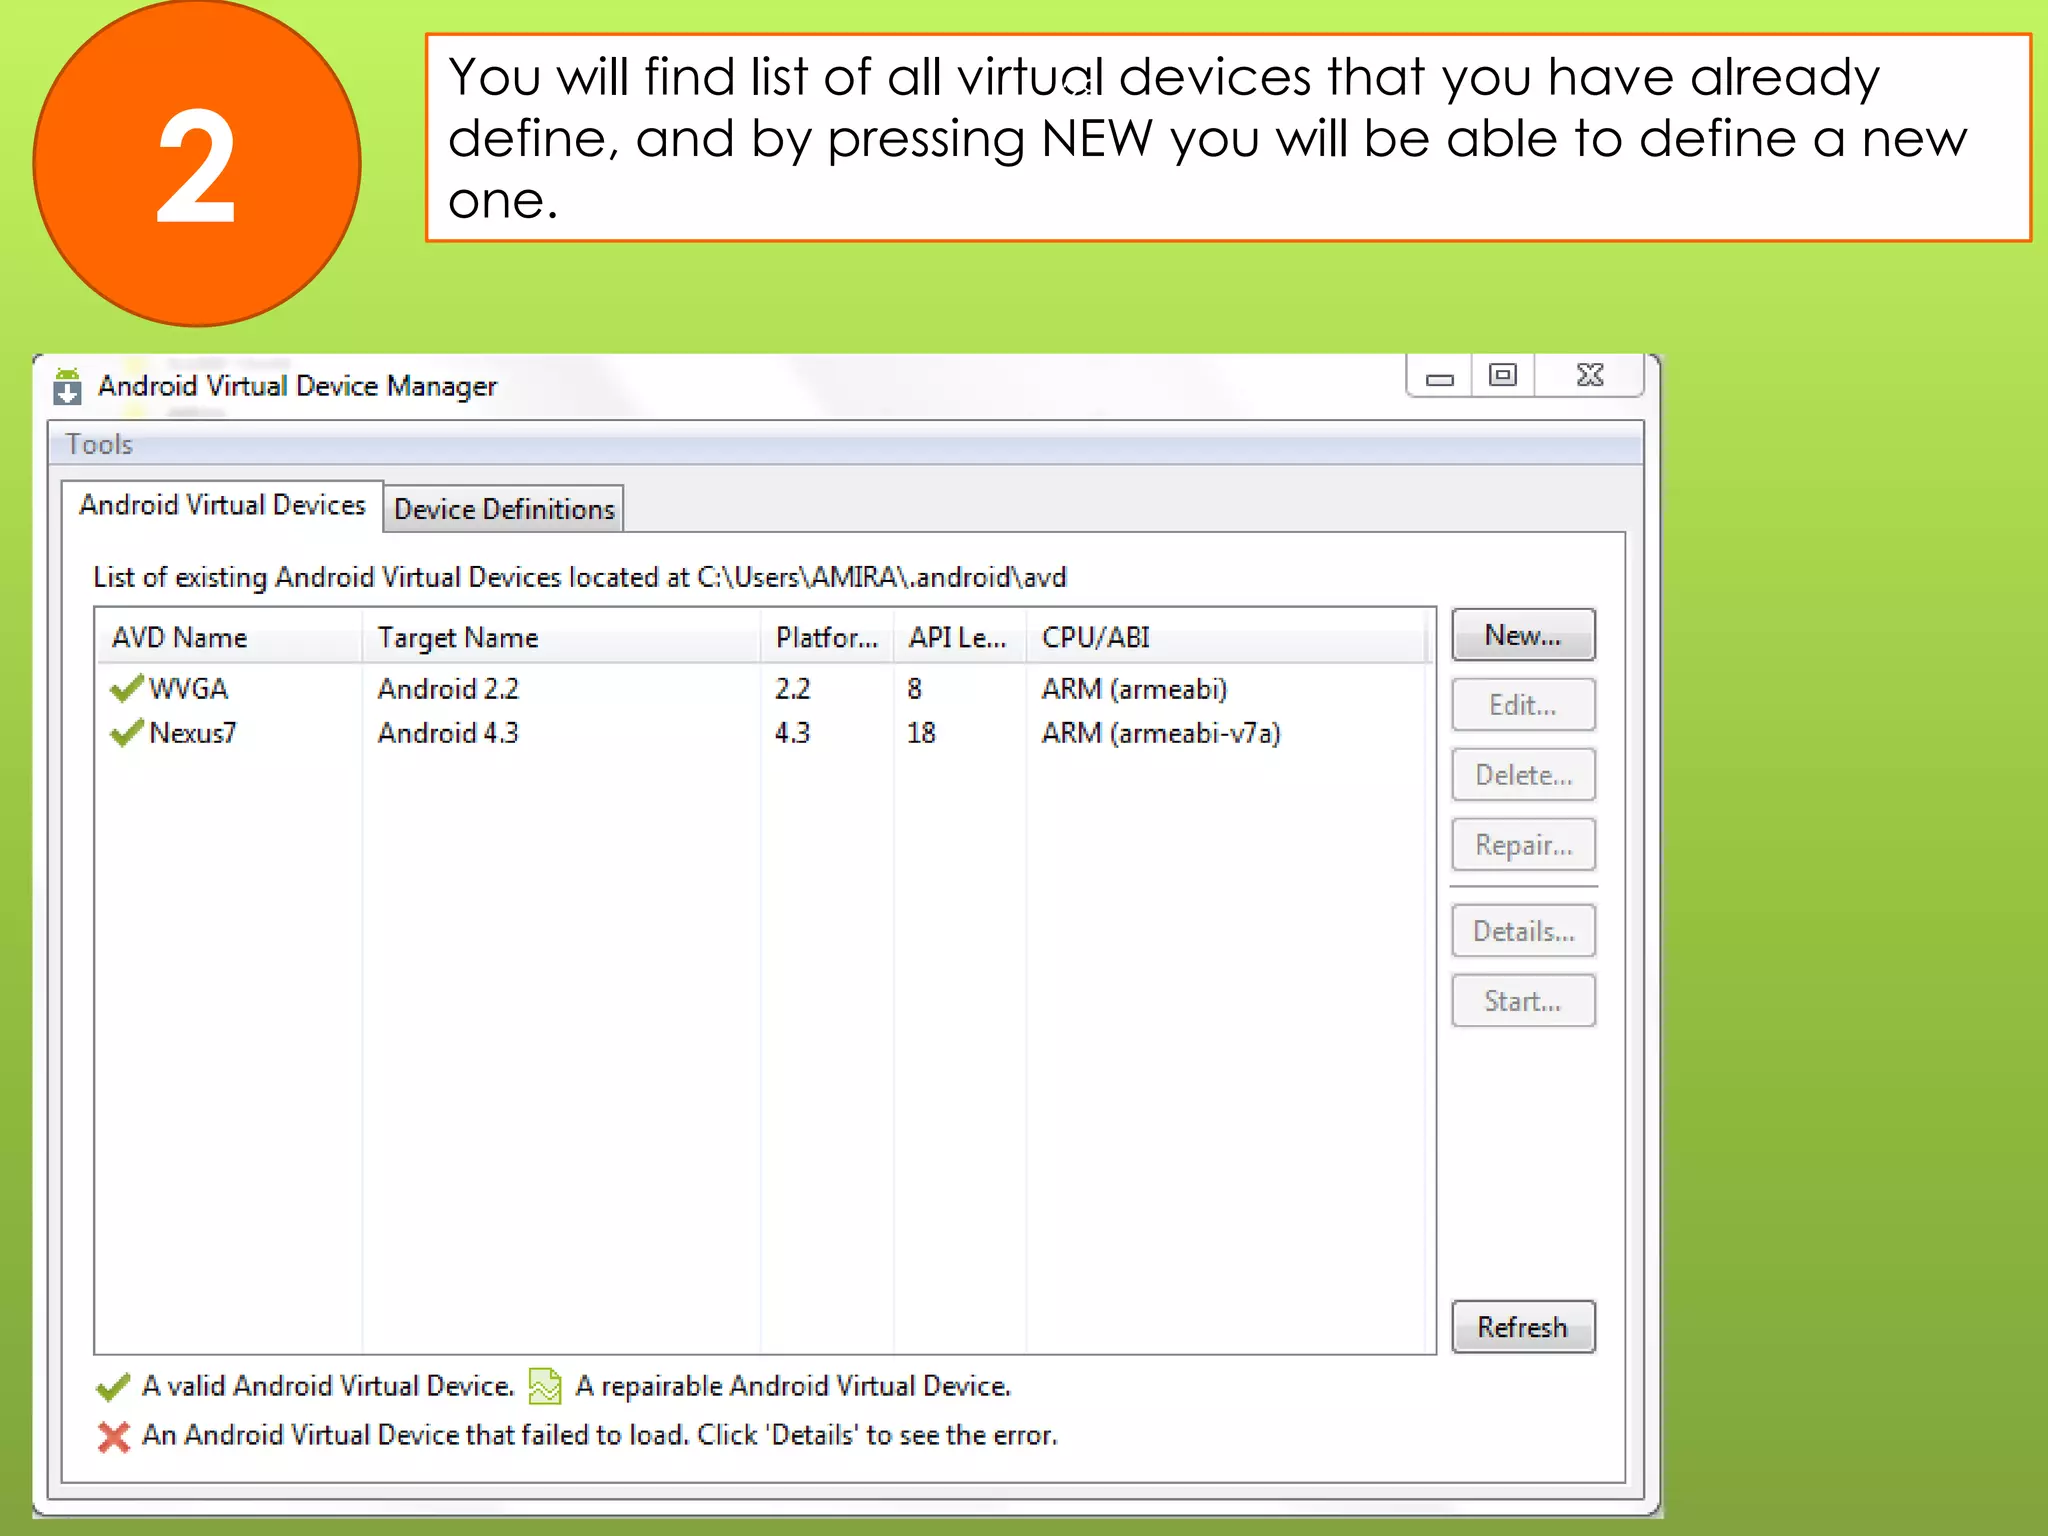Click the API level value 8

pos(914,689)
